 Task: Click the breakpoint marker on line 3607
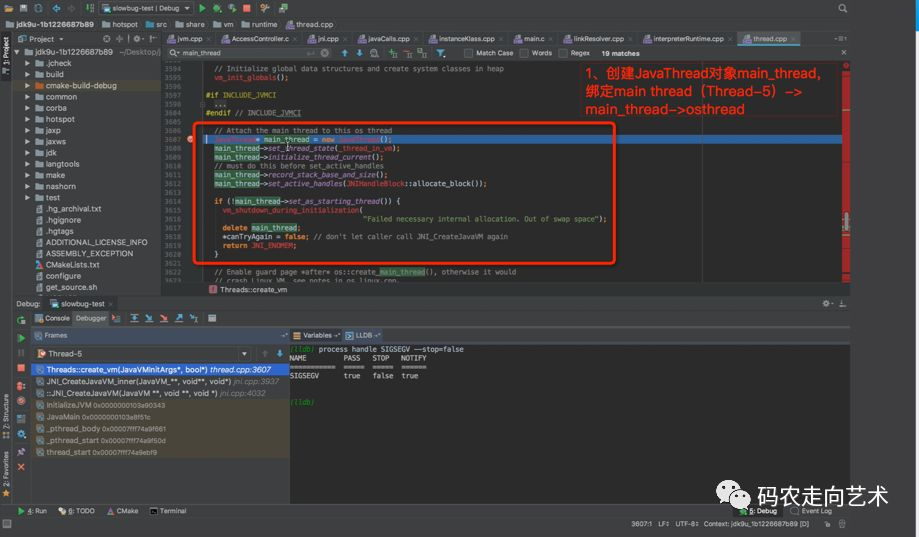coord(192,139)
